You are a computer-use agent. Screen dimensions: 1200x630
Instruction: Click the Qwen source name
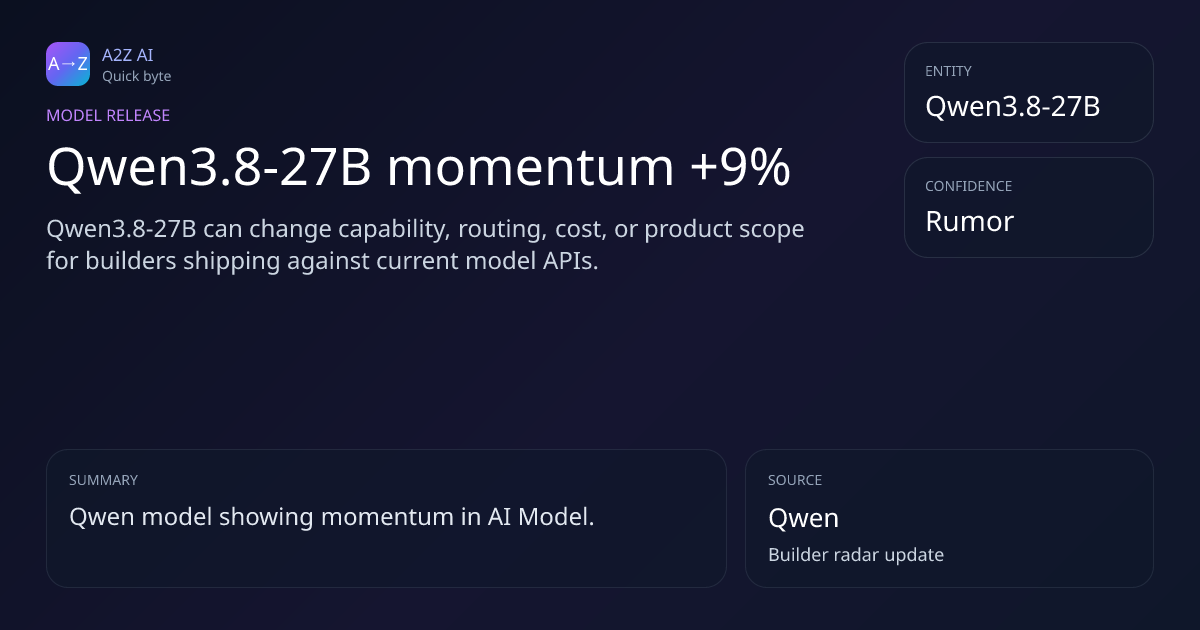point(803,518)
